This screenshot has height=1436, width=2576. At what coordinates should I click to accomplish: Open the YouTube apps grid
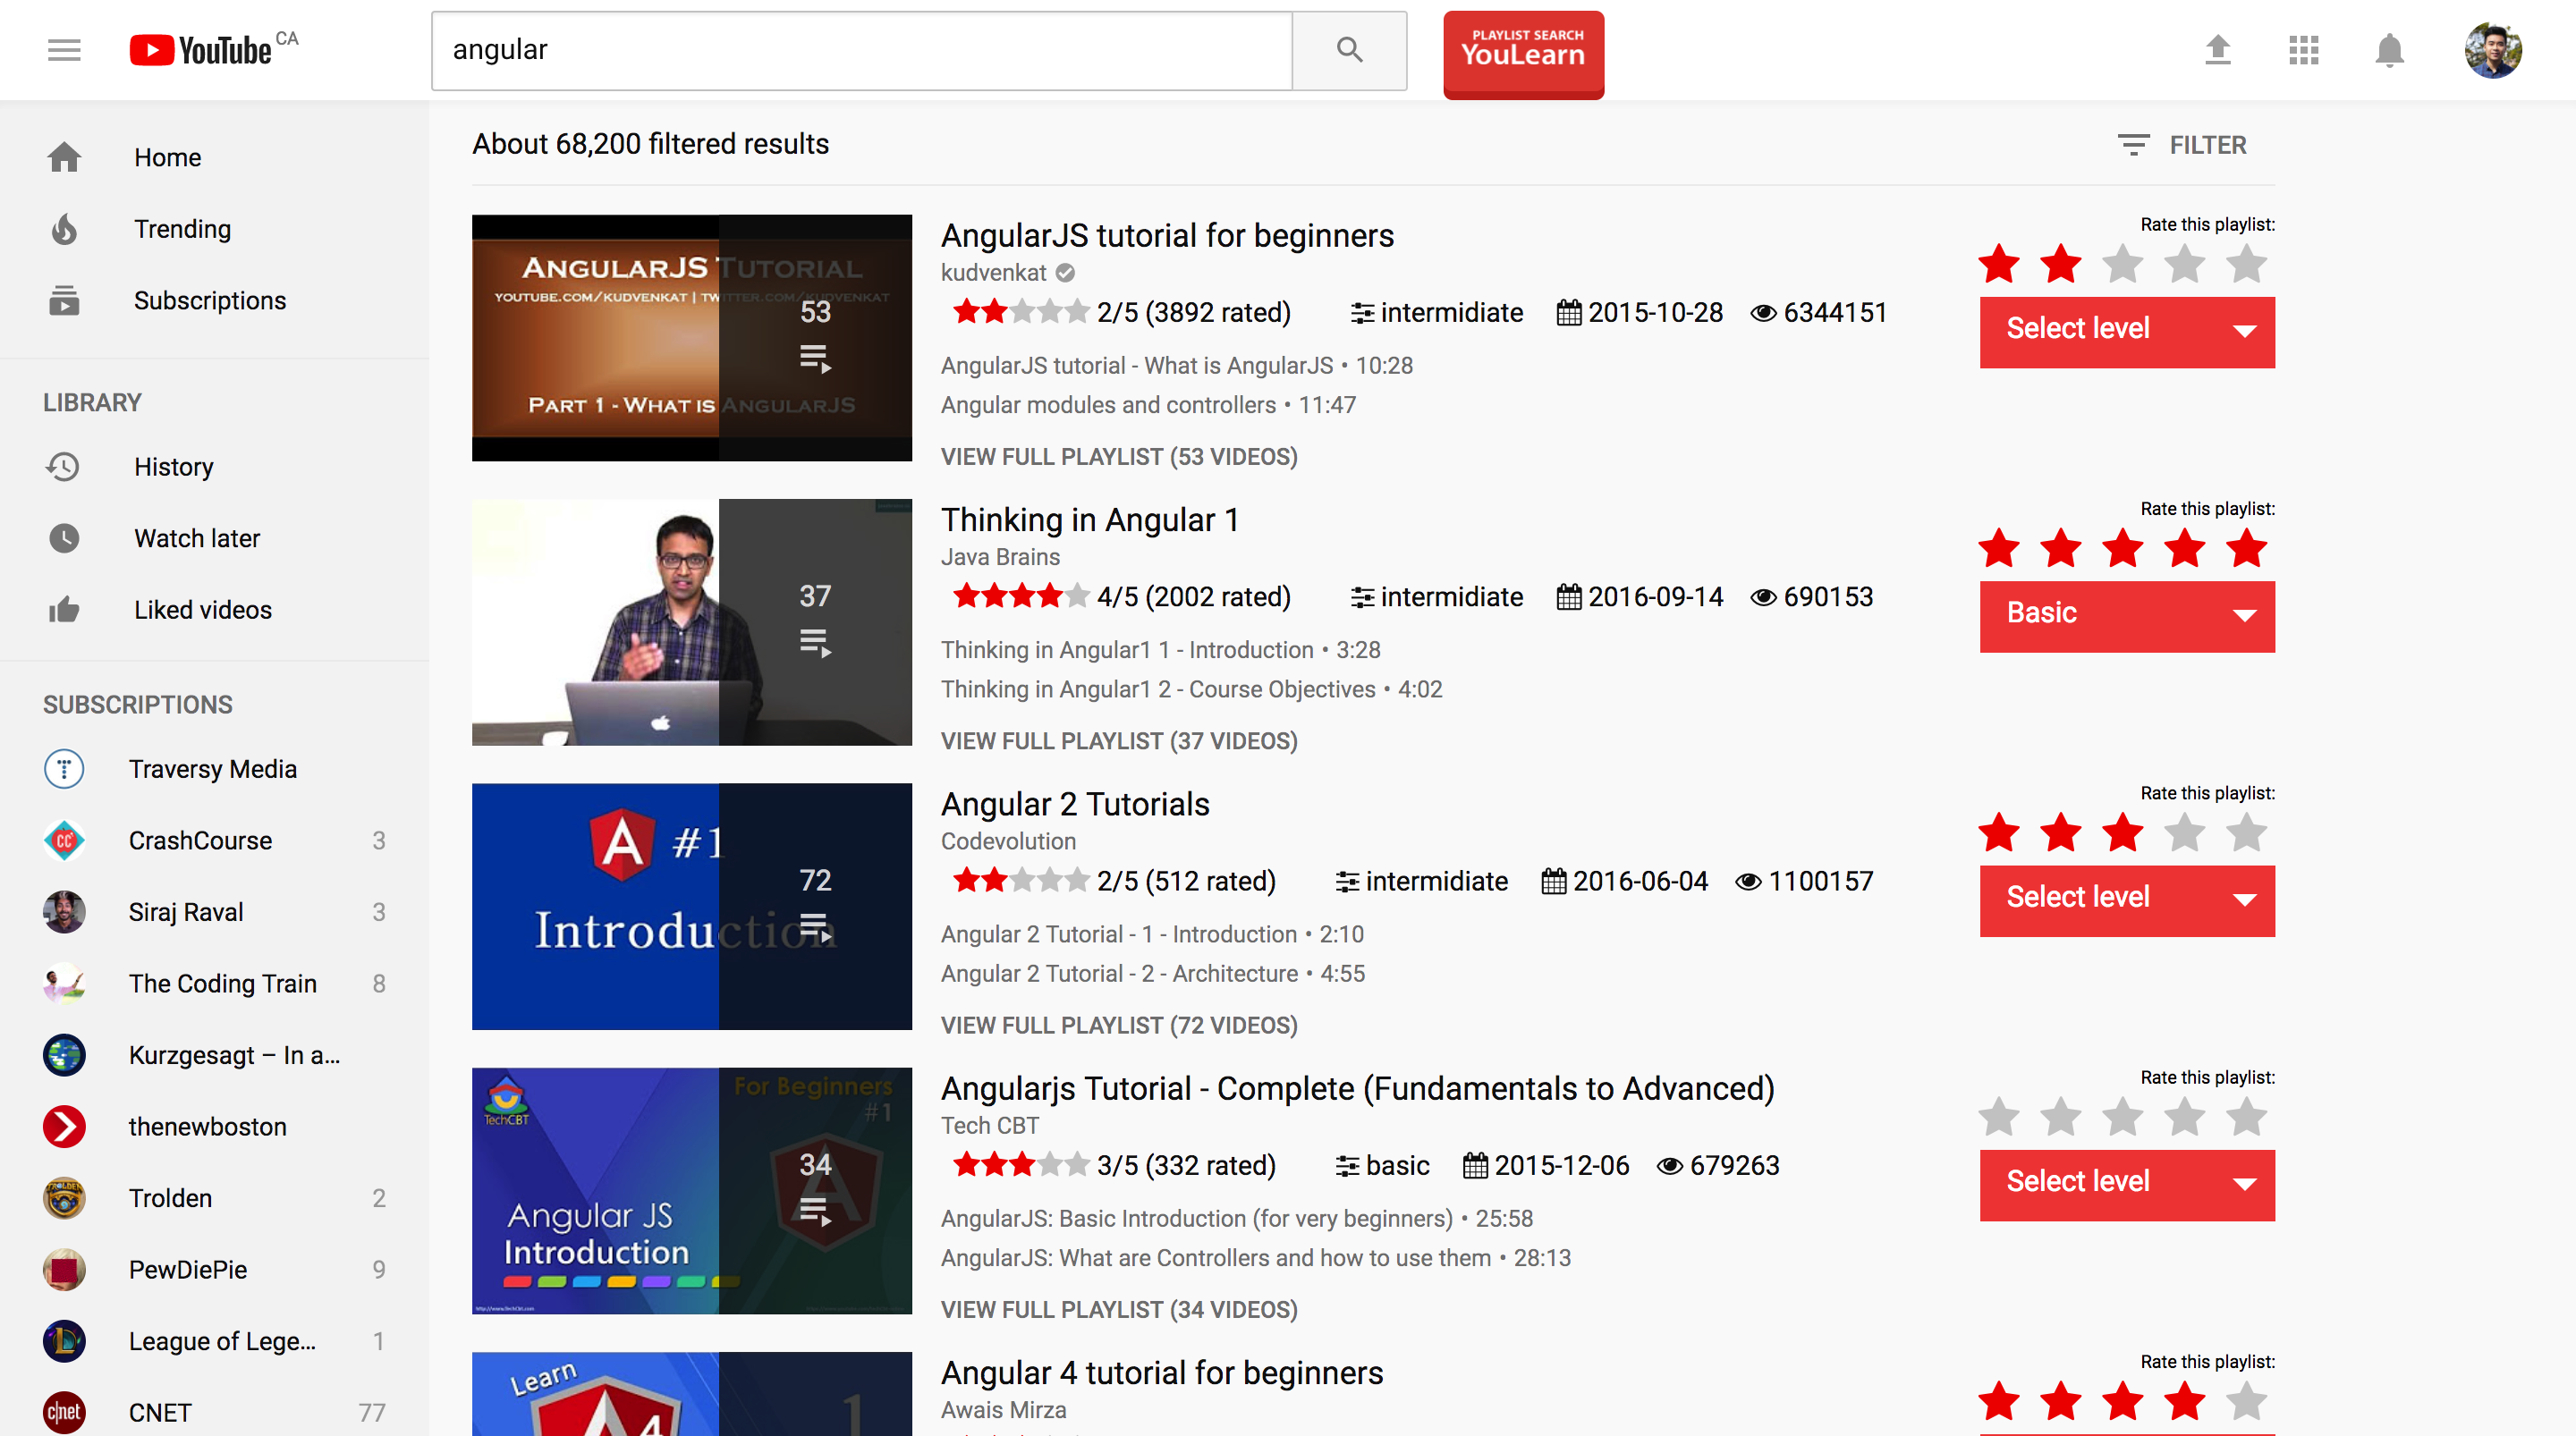pos(2303,50)
